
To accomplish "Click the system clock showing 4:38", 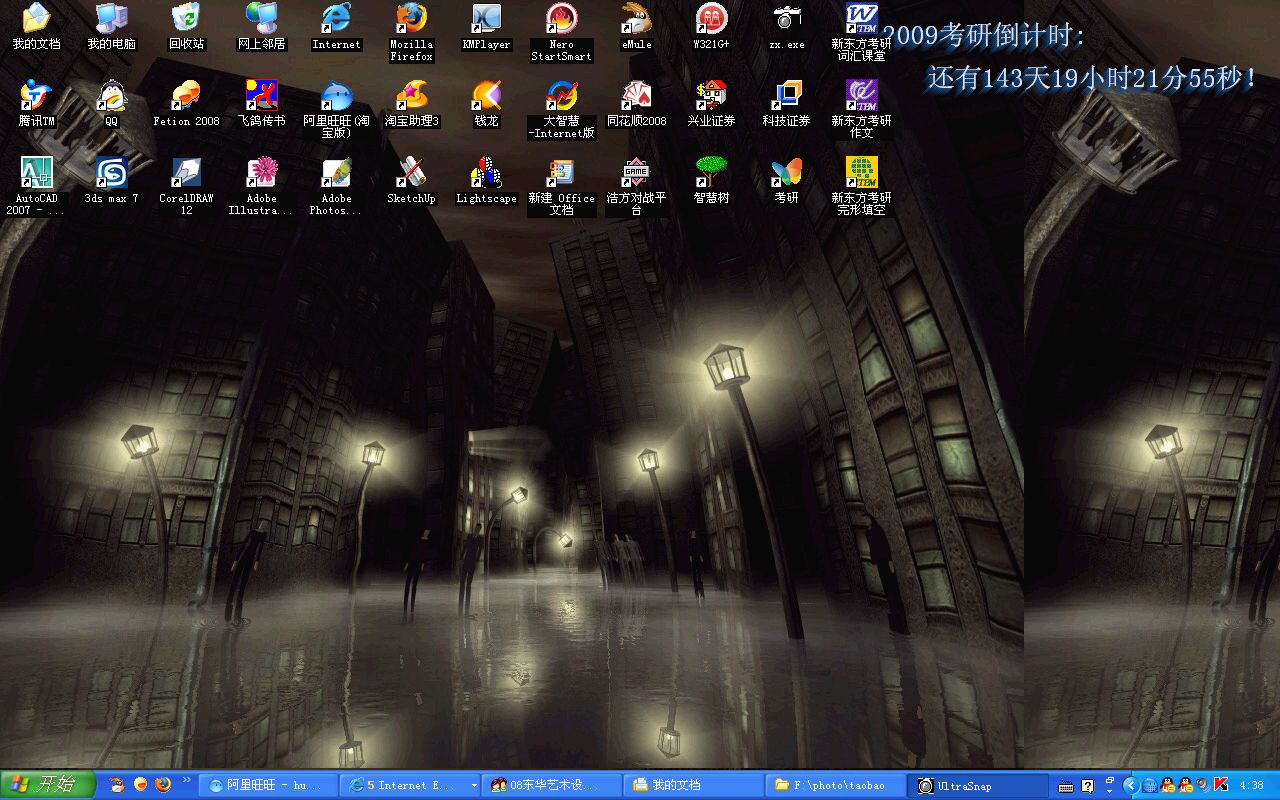I will 1251,785.
